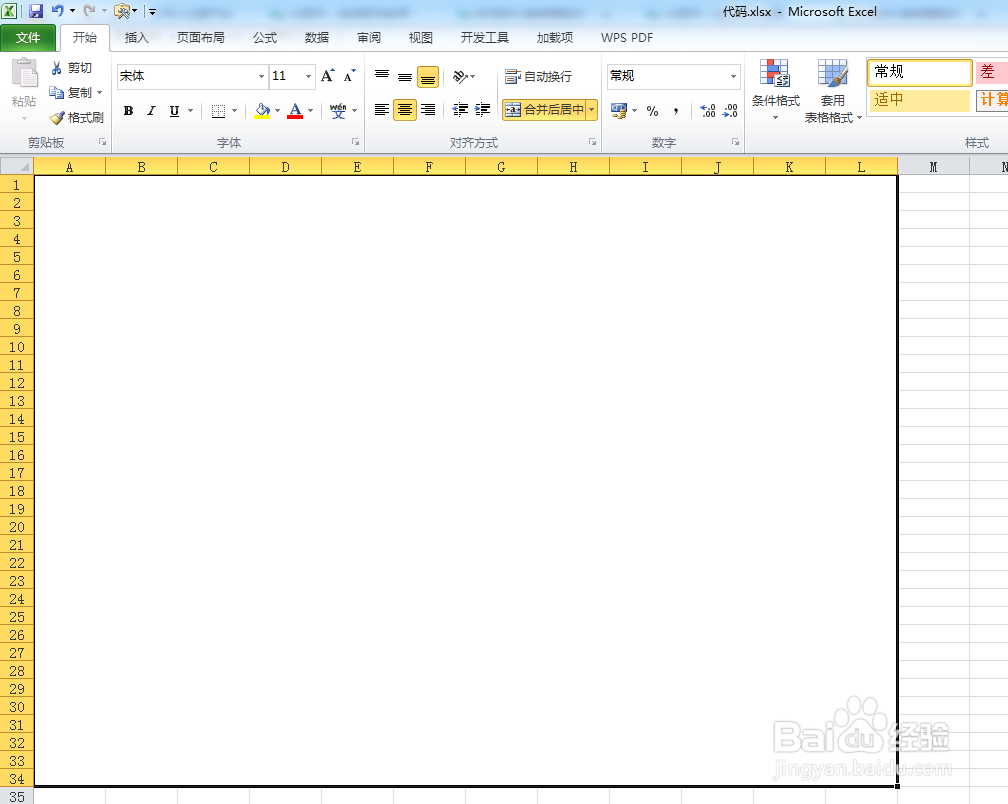Screen dimensions: 1008x804
Task: Expand the 复制 copy dropdown arrow
Action: (100, 93)
